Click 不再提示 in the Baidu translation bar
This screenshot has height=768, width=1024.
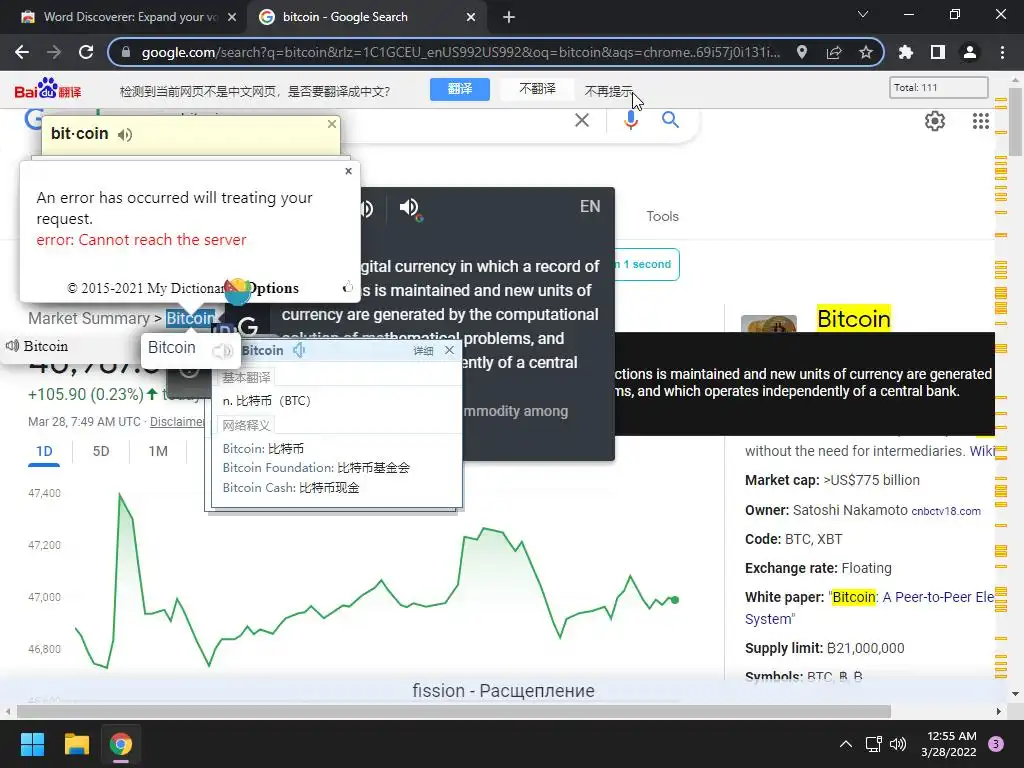(609, 91)
